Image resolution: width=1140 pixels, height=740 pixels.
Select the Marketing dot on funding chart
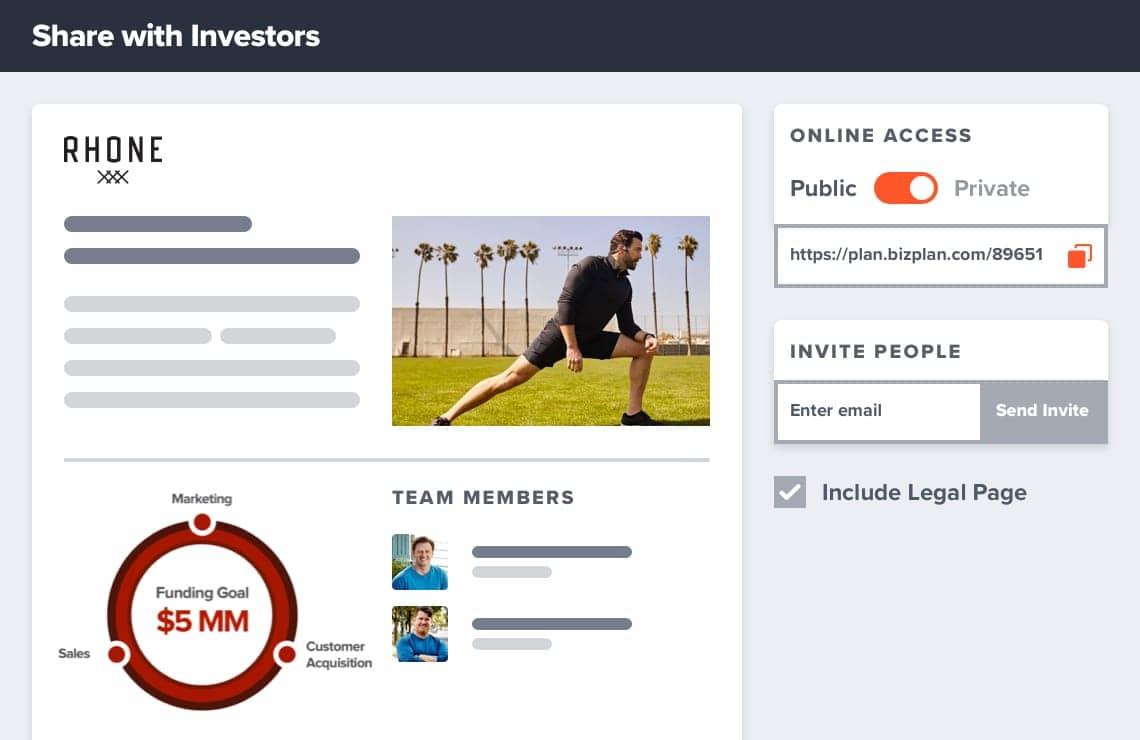(202, 522)
